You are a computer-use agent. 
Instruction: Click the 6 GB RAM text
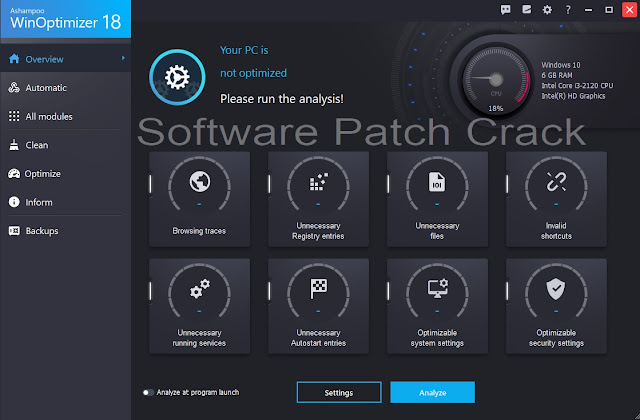click(557, 75)
